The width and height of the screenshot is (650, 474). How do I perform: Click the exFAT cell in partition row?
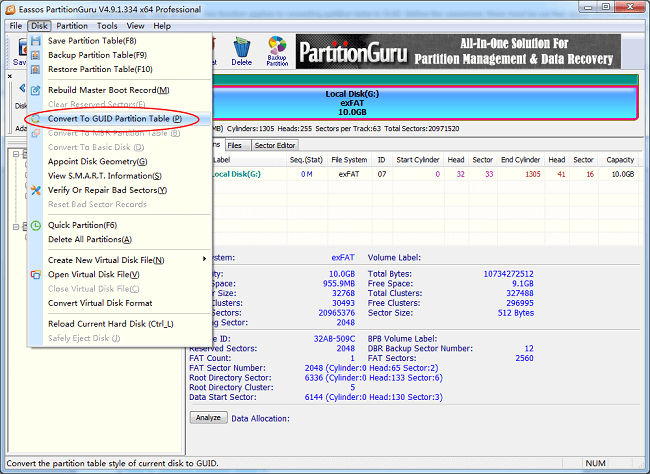click(x=349, y=174)
